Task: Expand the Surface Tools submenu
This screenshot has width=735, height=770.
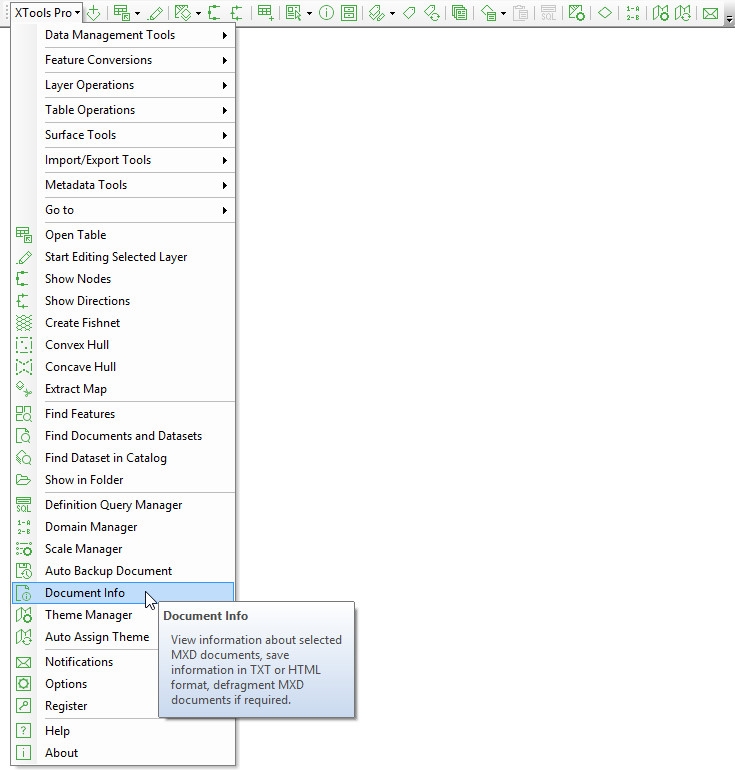Action: tap(123, 136)
